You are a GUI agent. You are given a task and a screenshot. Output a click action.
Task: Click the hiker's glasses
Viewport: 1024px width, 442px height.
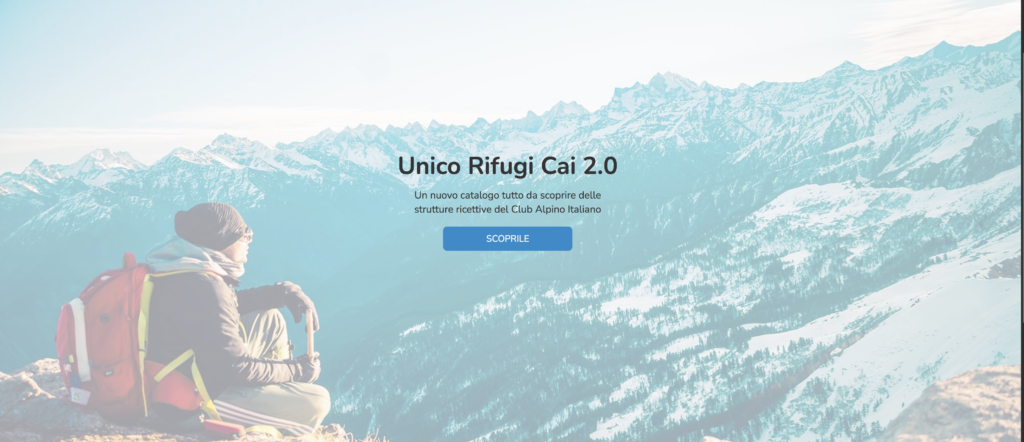coord(246,236)
